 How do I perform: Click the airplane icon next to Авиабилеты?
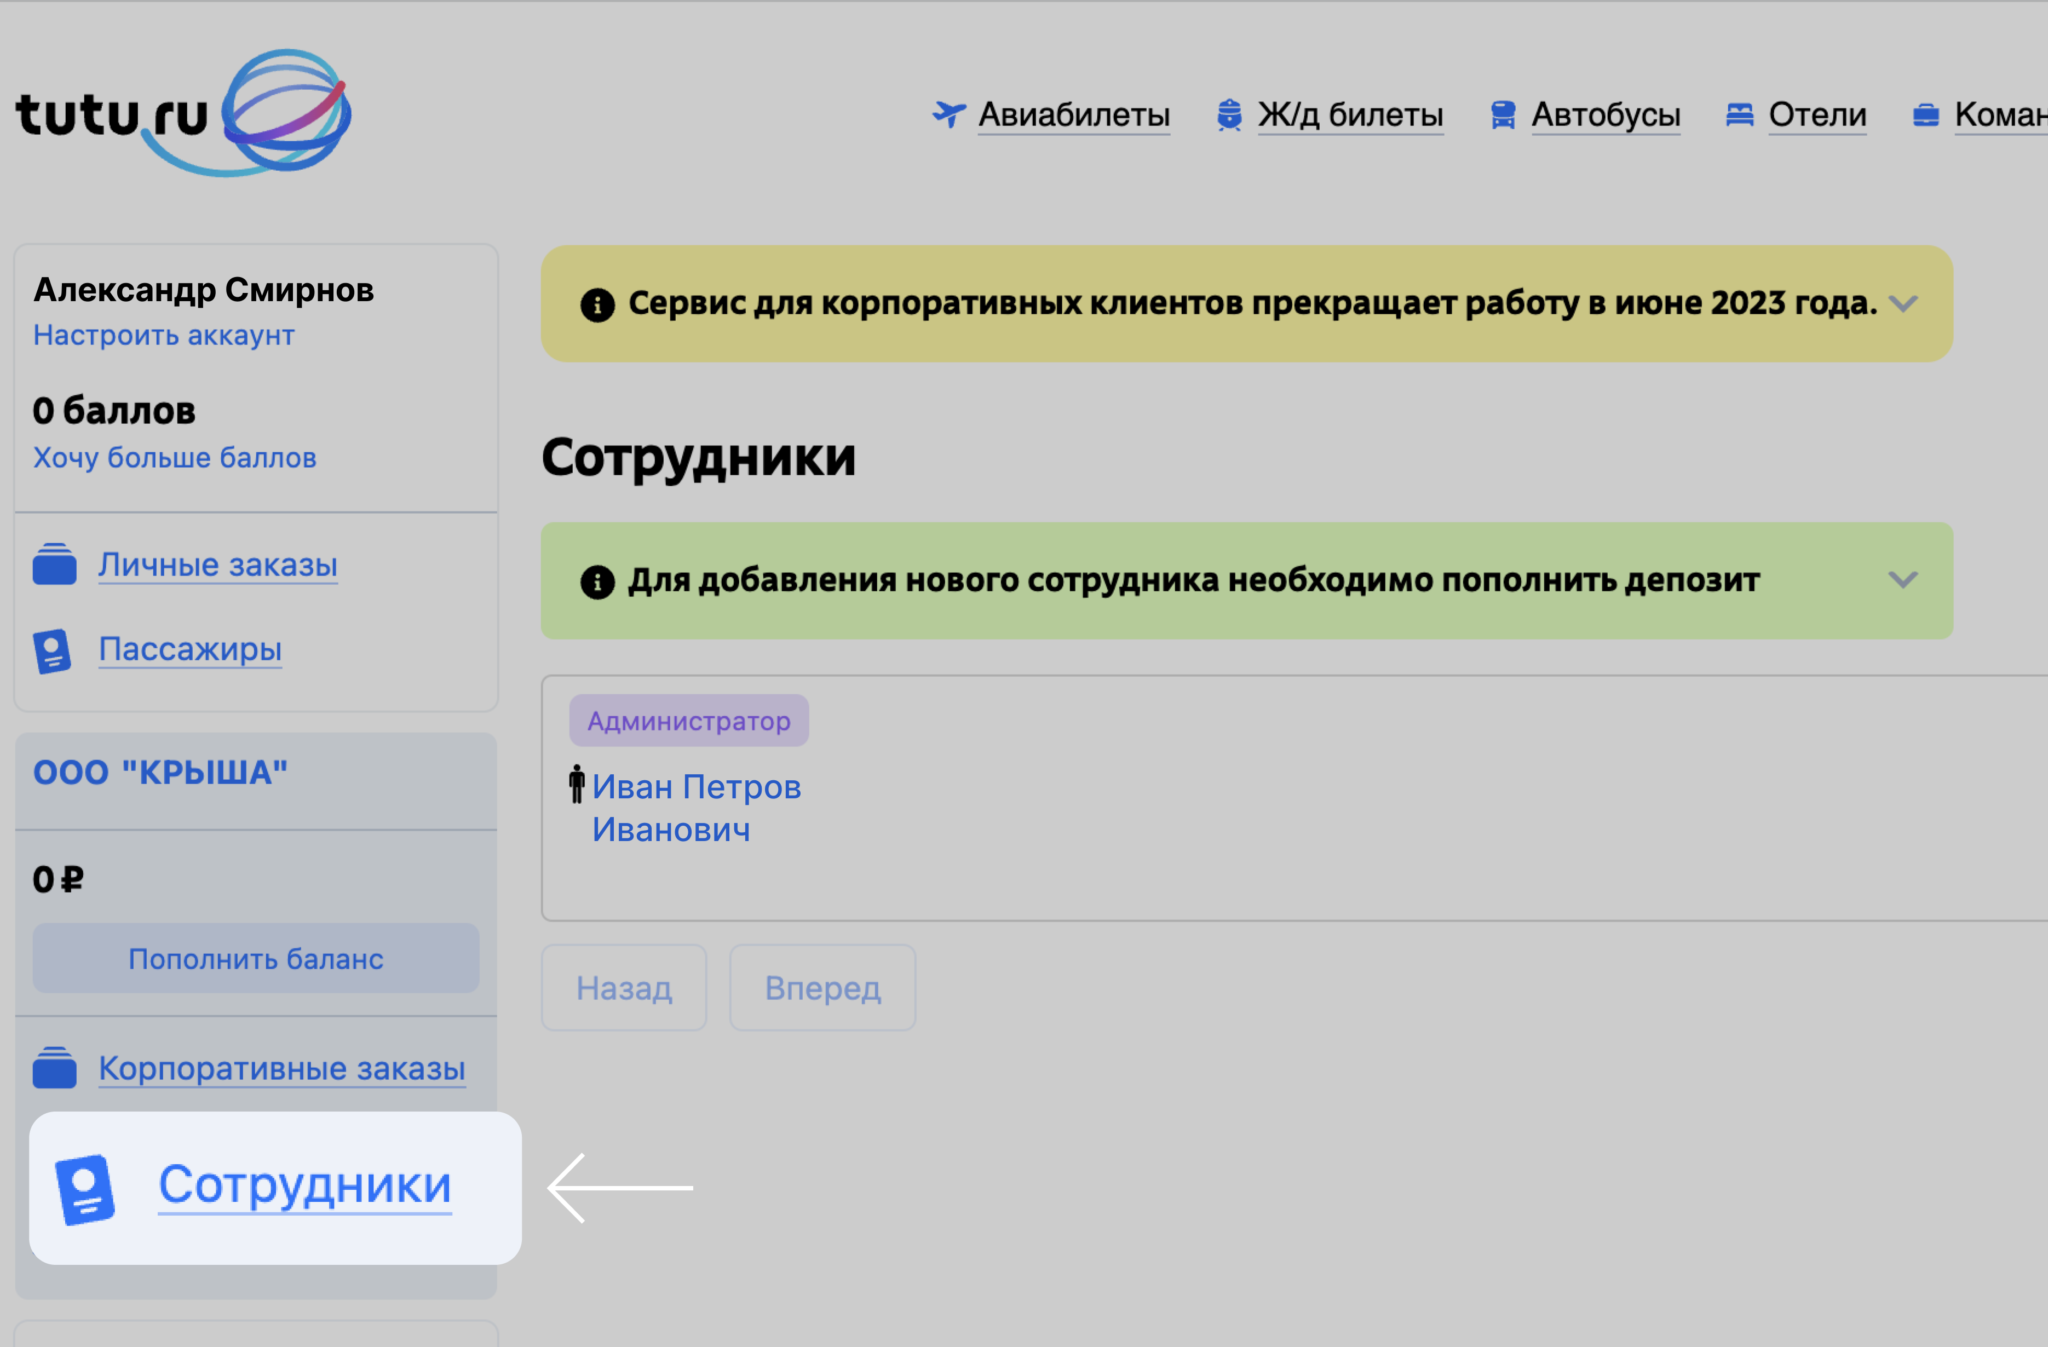(x=948, y=114)
